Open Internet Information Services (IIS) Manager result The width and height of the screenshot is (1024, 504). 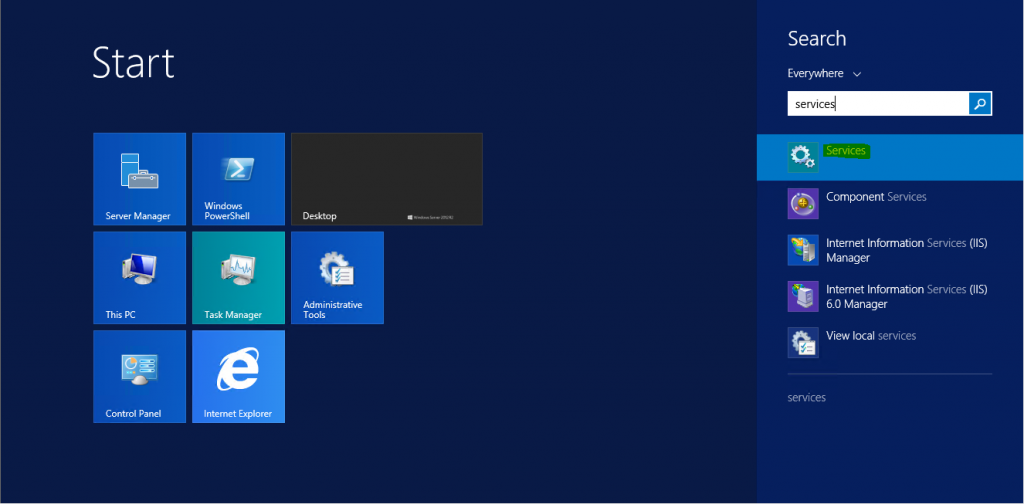click(890, 250)
